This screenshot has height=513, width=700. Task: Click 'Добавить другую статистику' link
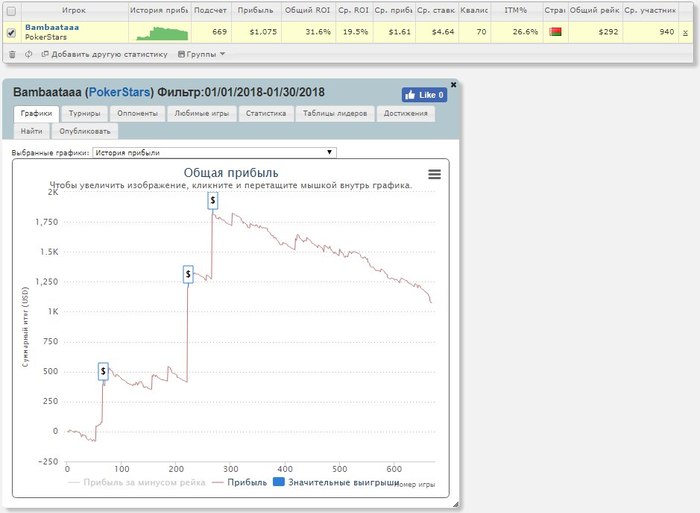click(104, 54)
